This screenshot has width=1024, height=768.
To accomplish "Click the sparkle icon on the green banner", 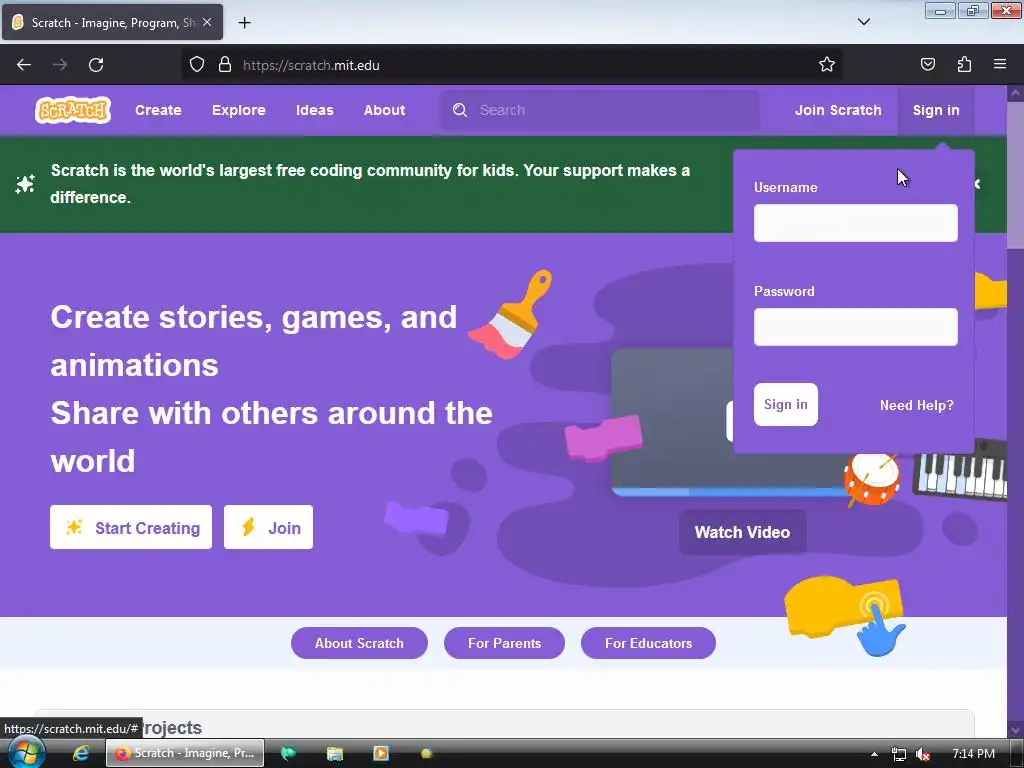I will [x=25, y=184].
